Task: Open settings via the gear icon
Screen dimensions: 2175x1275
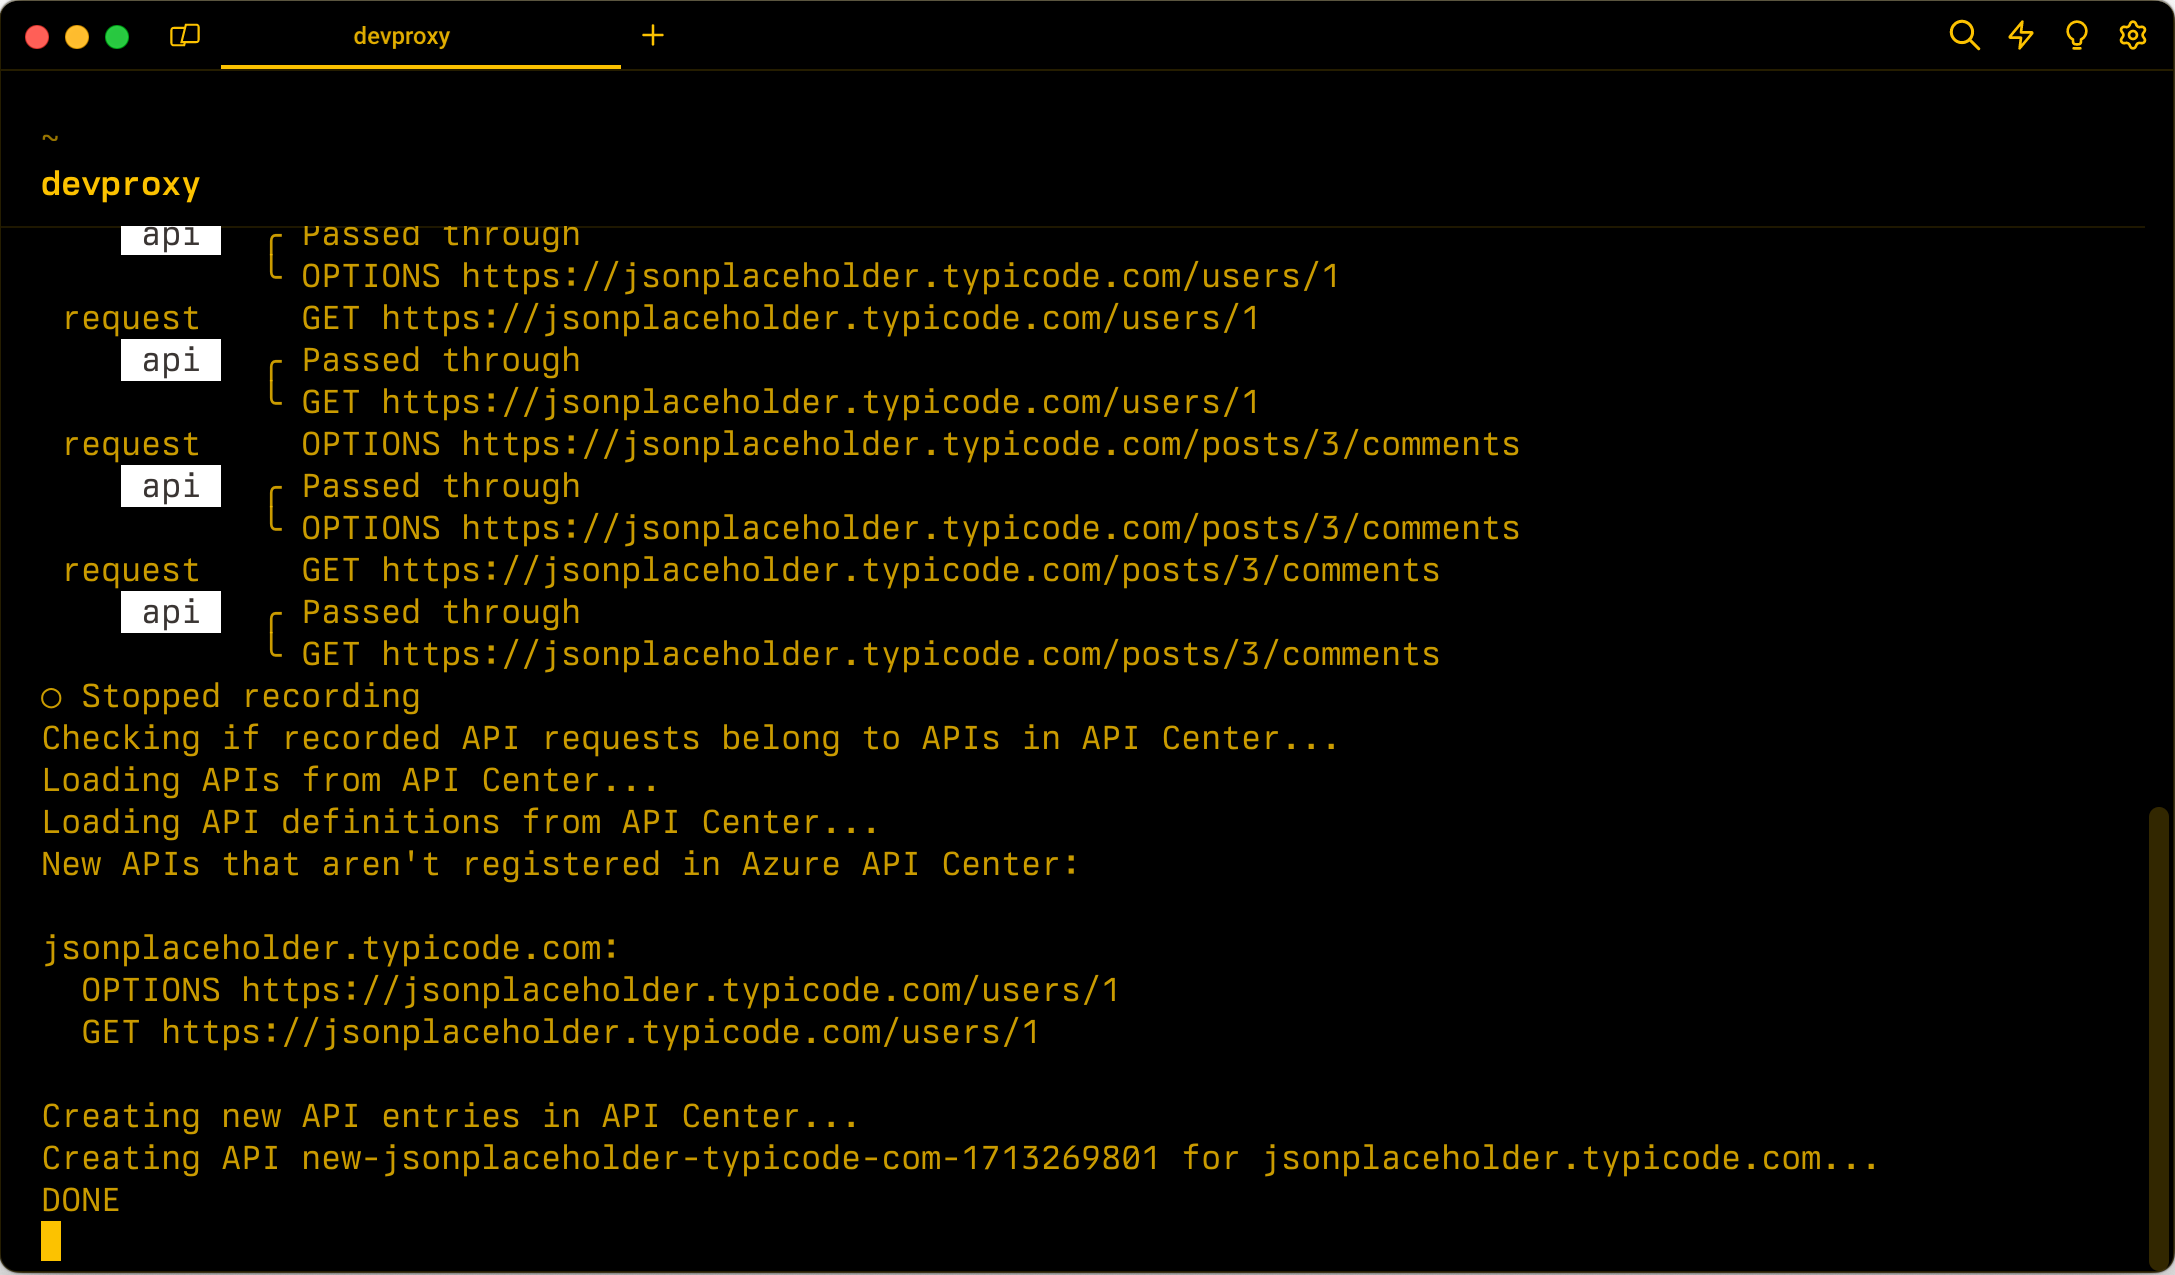Action: tap(2133, 36)
